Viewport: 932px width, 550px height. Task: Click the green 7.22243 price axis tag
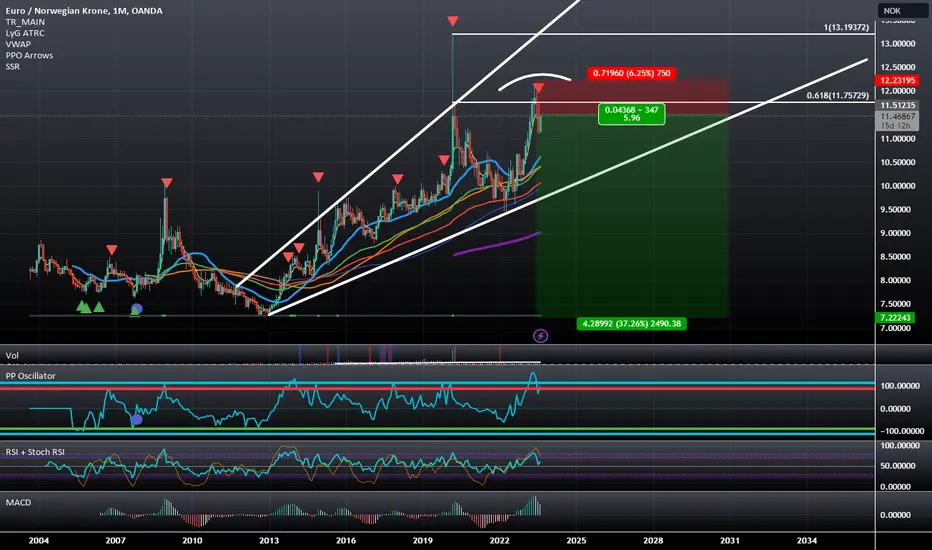tap(895, 318)
